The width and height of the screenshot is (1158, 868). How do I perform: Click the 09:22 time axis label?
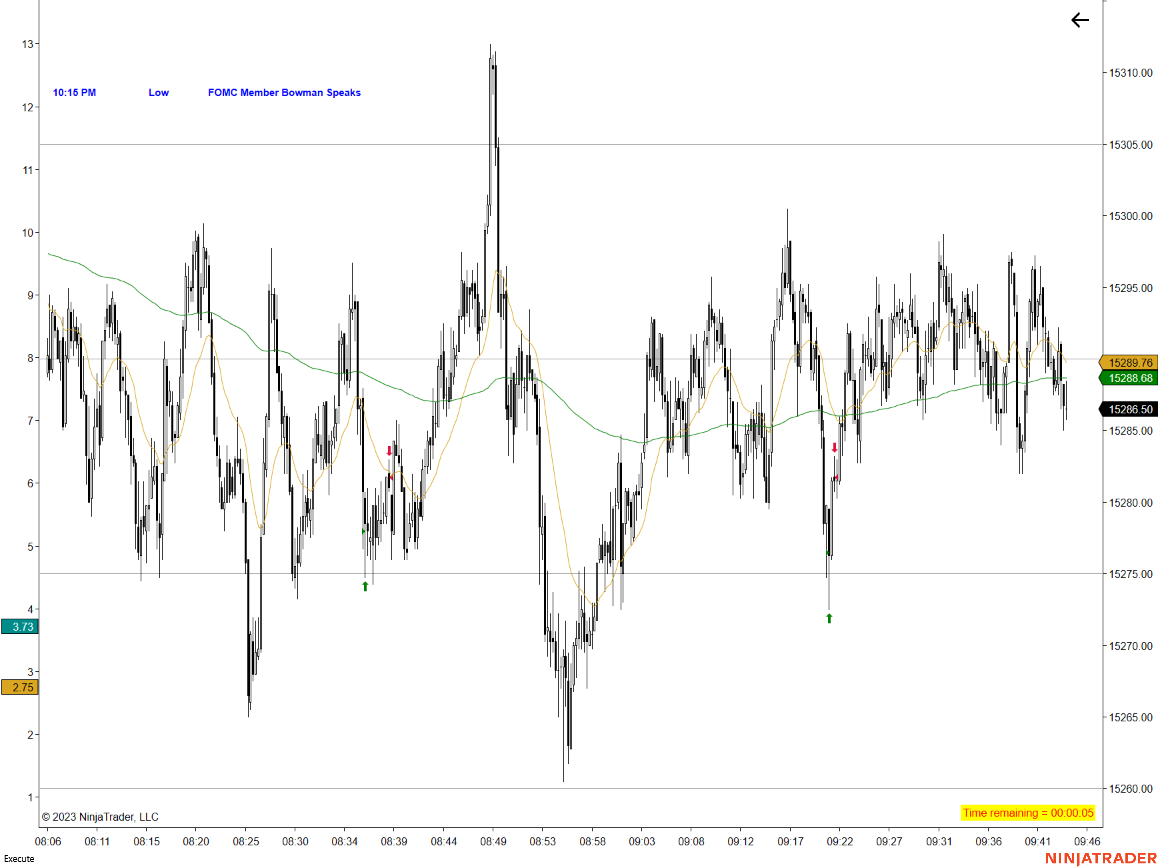840,841
